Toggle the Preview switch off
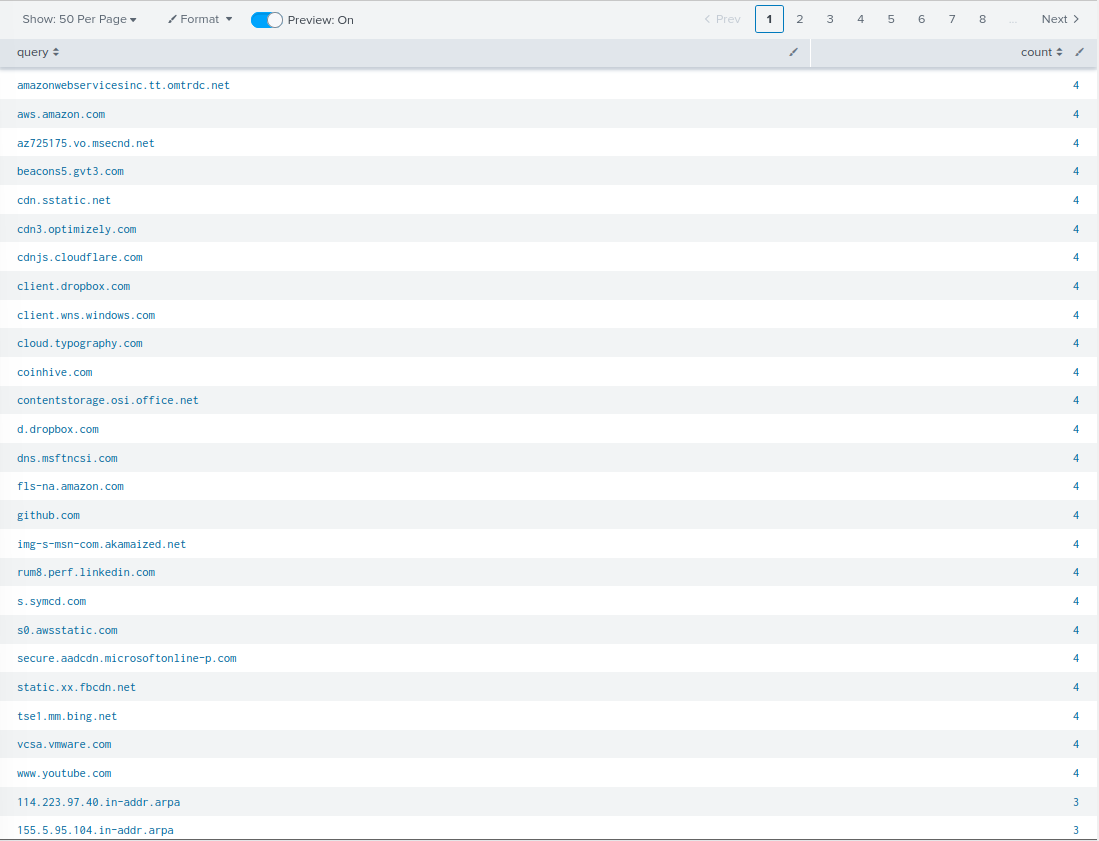This screenshot has width=1099, height=841. pos(266,20)
